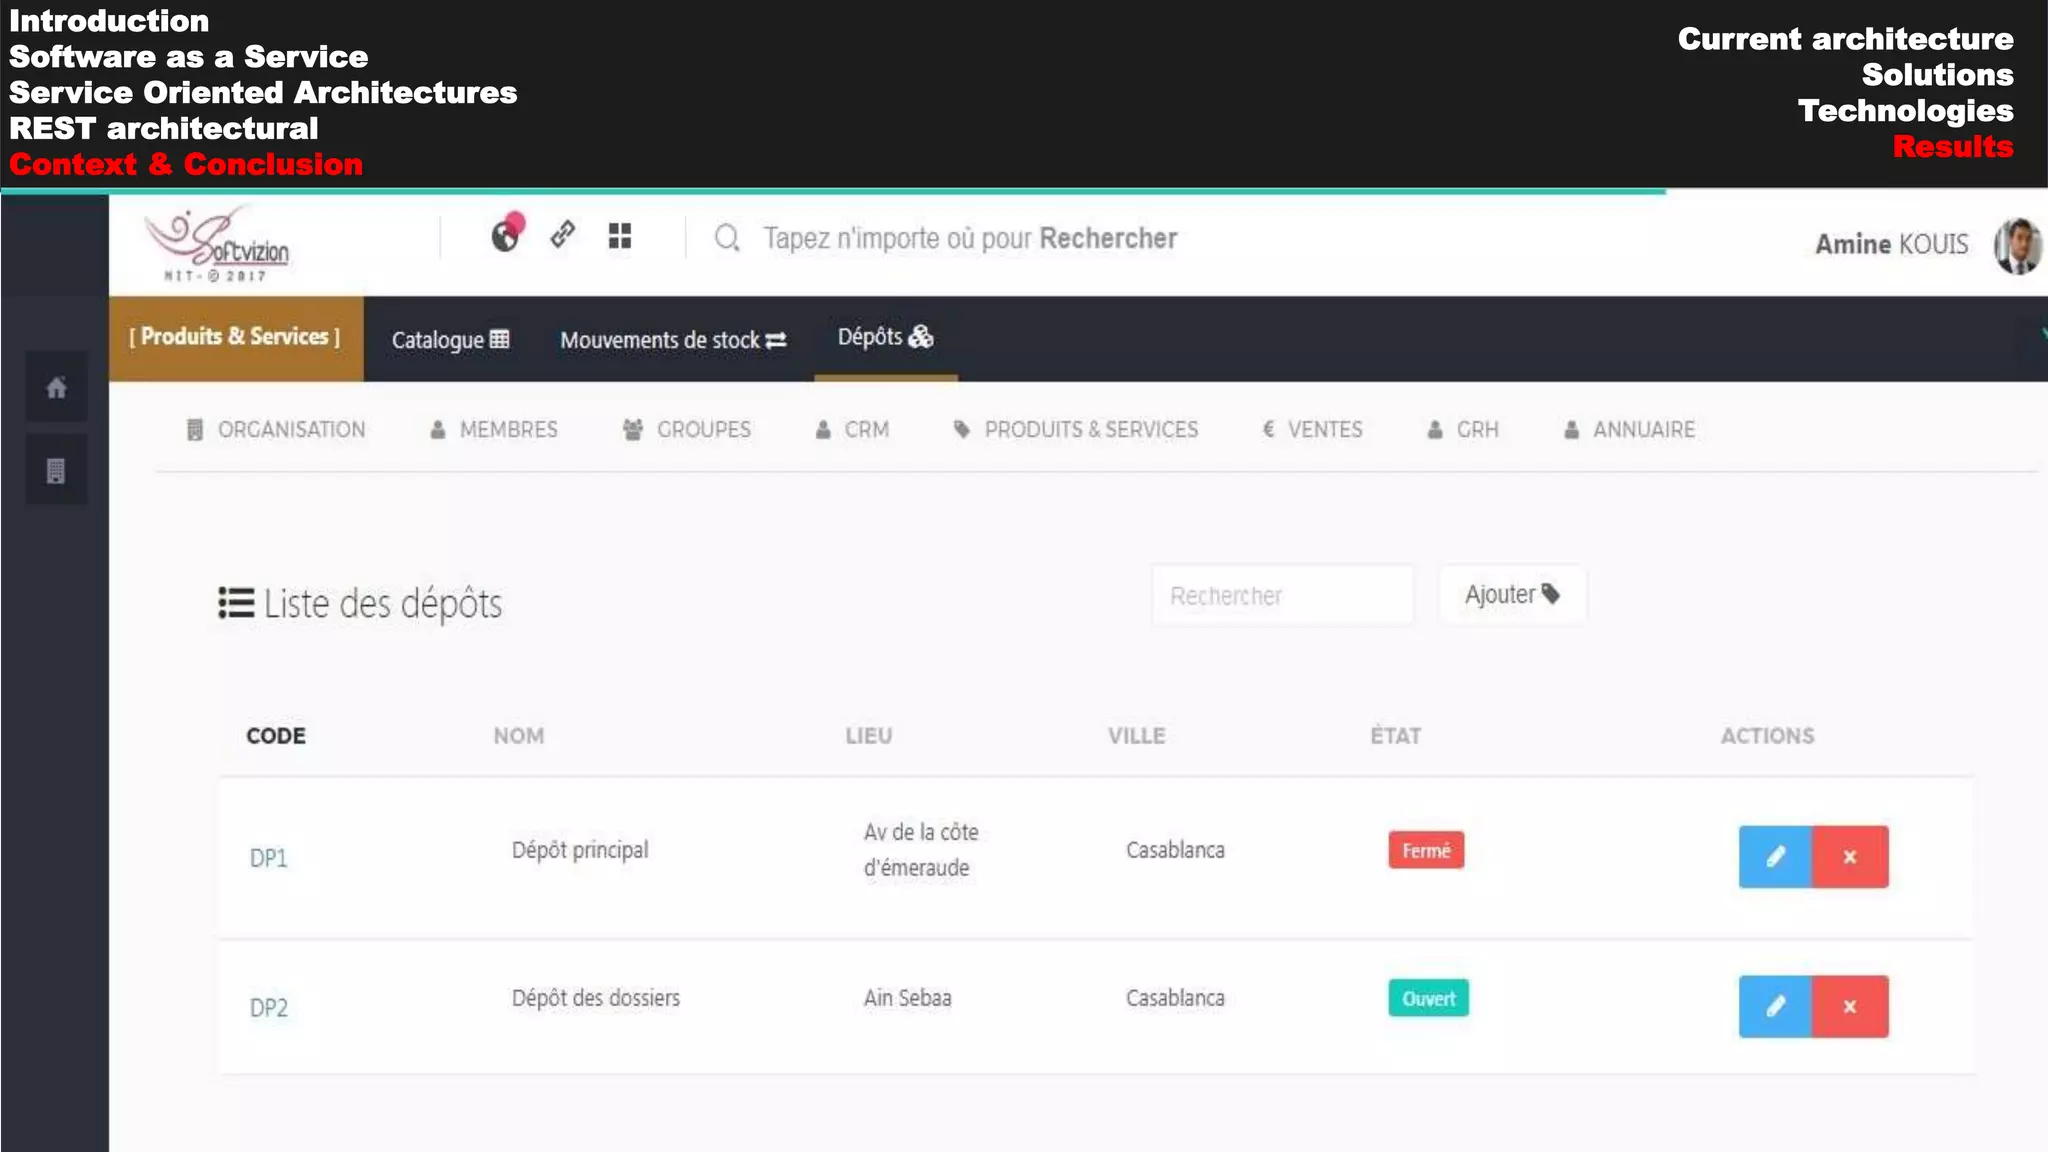The height and width of the screenshot is (1152, 2048).
Task: Sort the list by CODE column header
Action: [276, 736]
